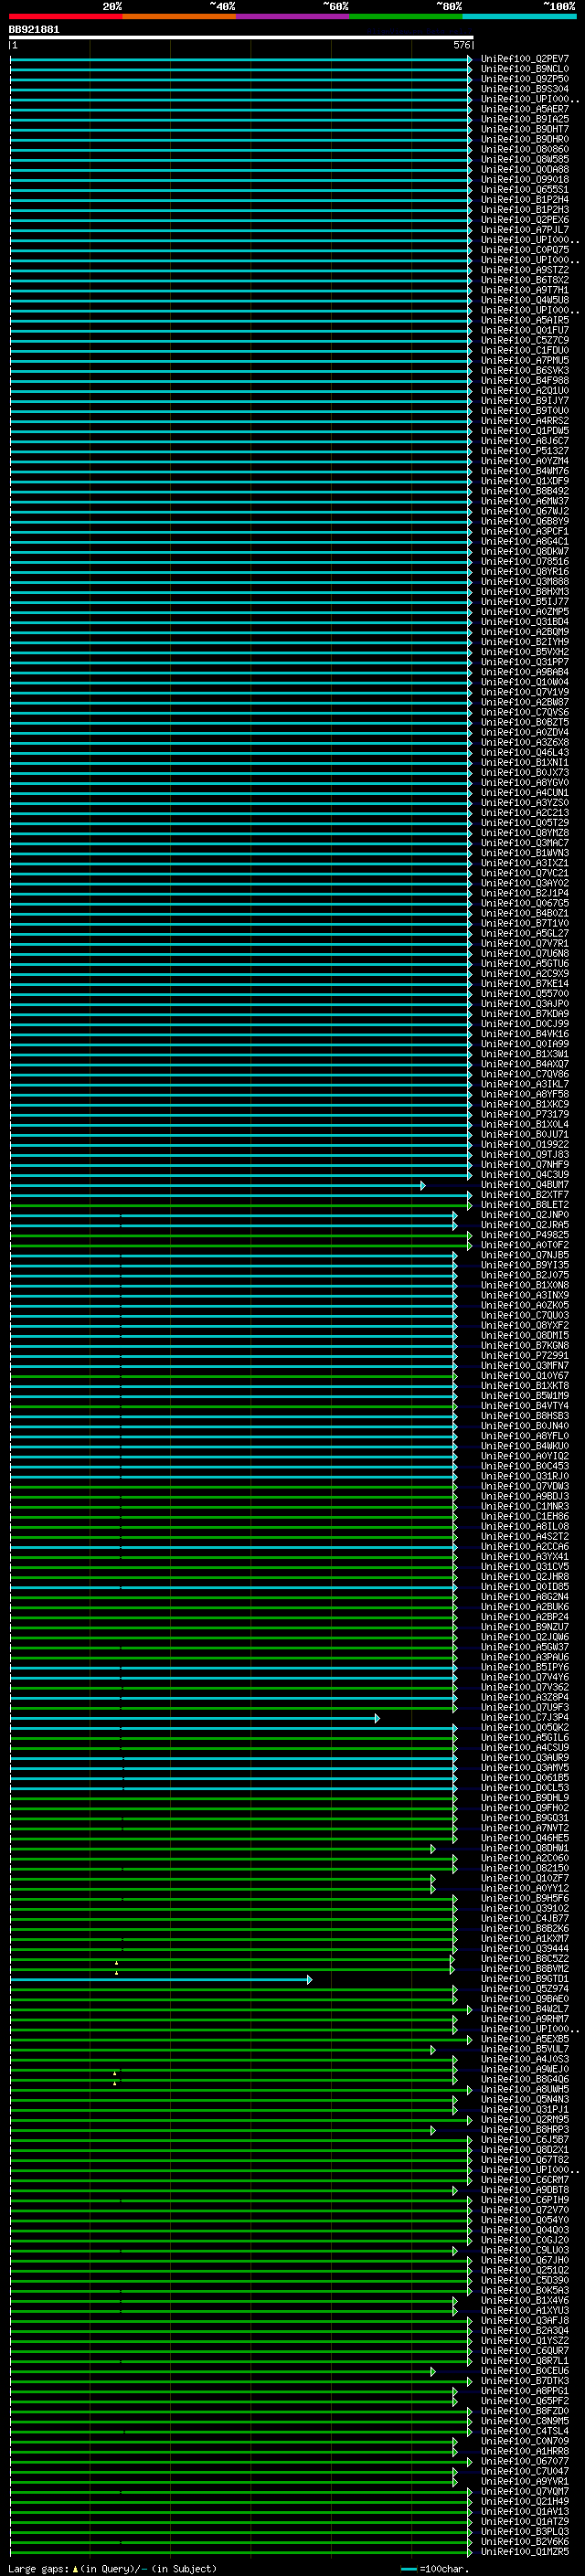Viewport: 585px width, 2576px height.
Task: Open hit UniRef100_B9NCL0
Action: point(524,69)
